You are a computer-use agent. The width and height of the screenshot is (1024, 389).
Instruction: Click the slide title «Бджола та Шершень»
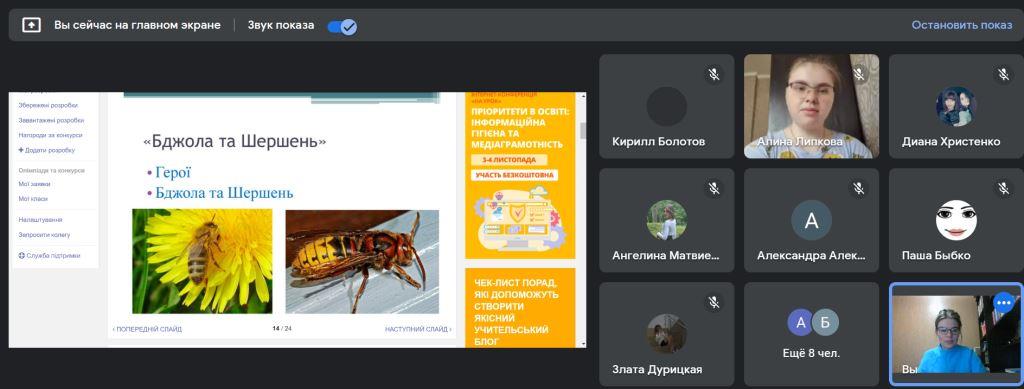click(x=234, y=141)
